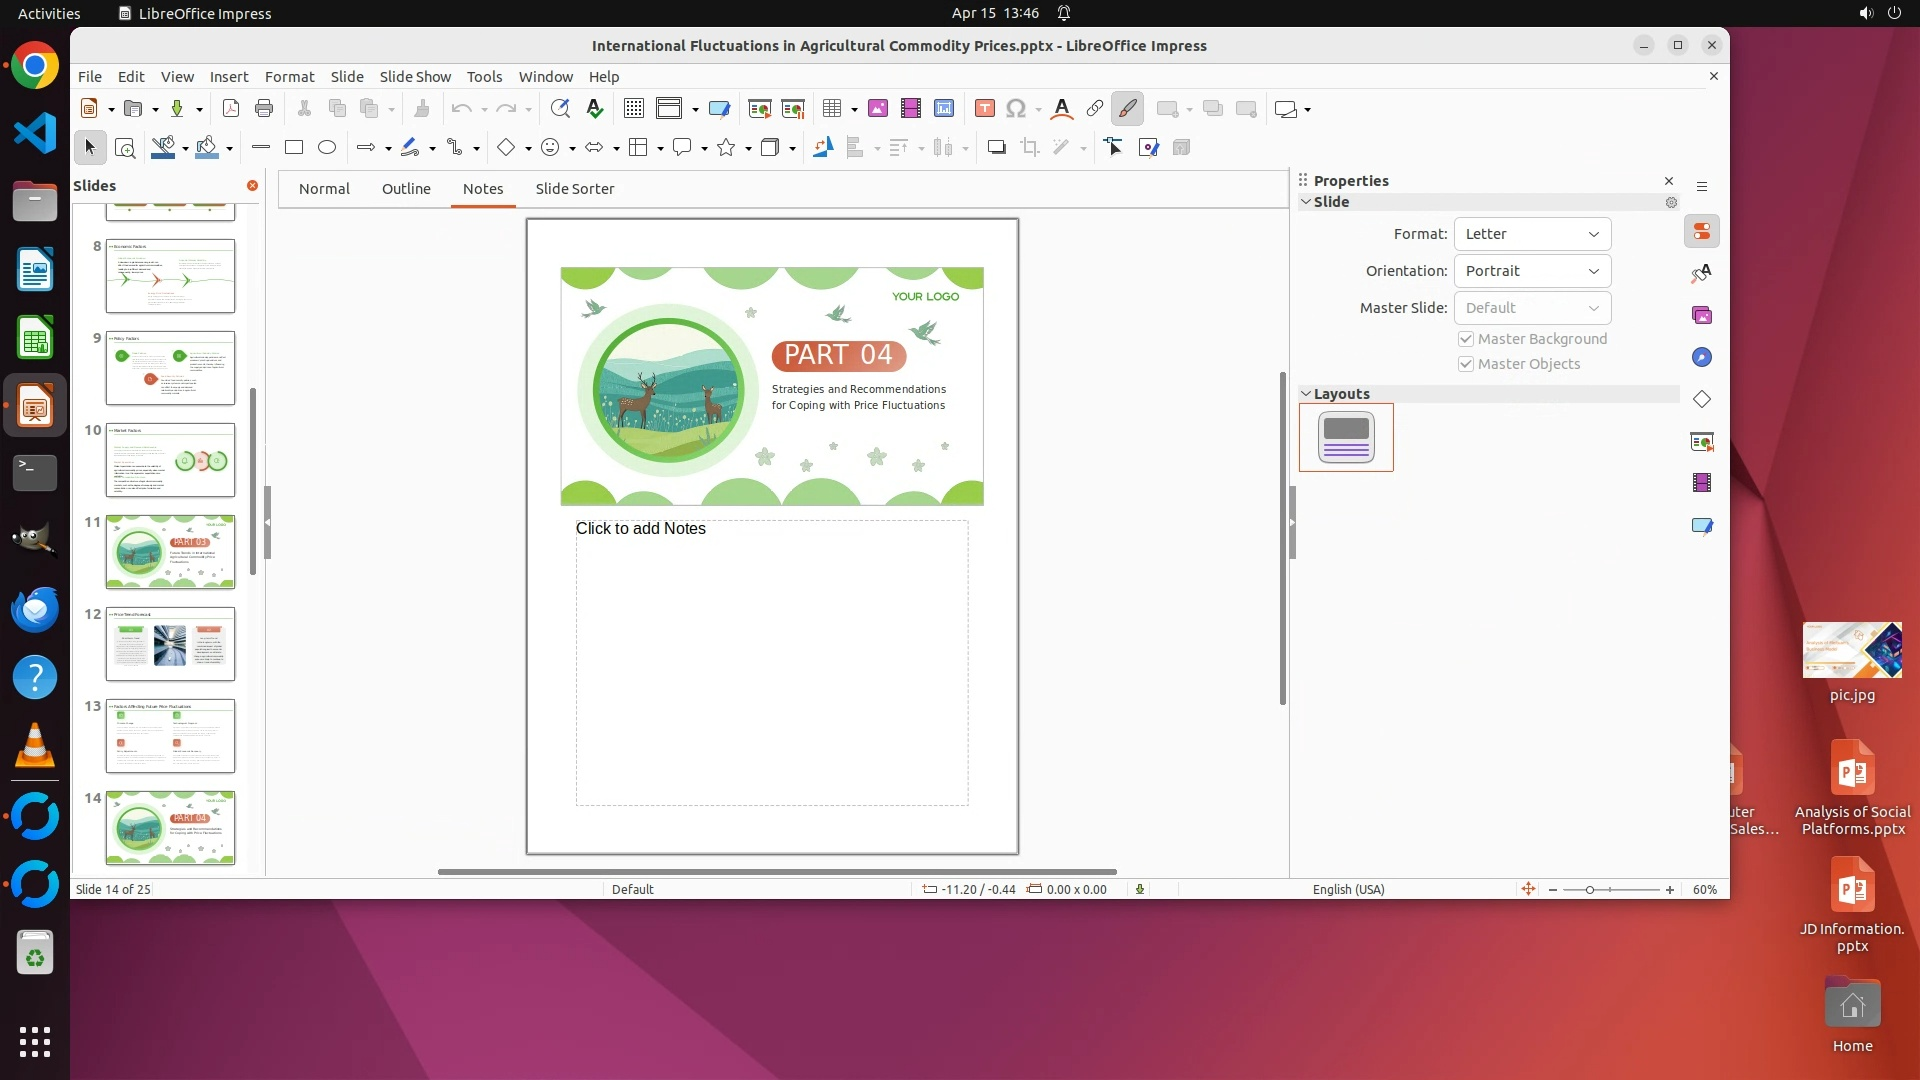
Task: Click the Print toolbar icon
Action: pyautogui.click(x=264, y=109)
